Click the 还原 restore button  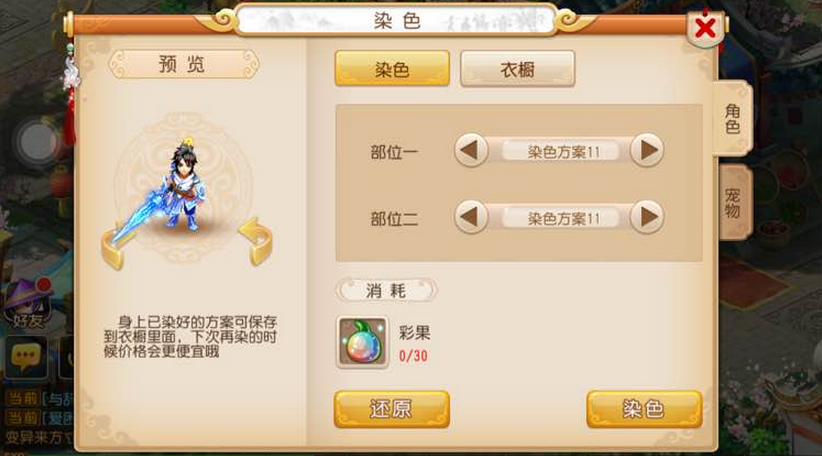click(x=392, y=409)
